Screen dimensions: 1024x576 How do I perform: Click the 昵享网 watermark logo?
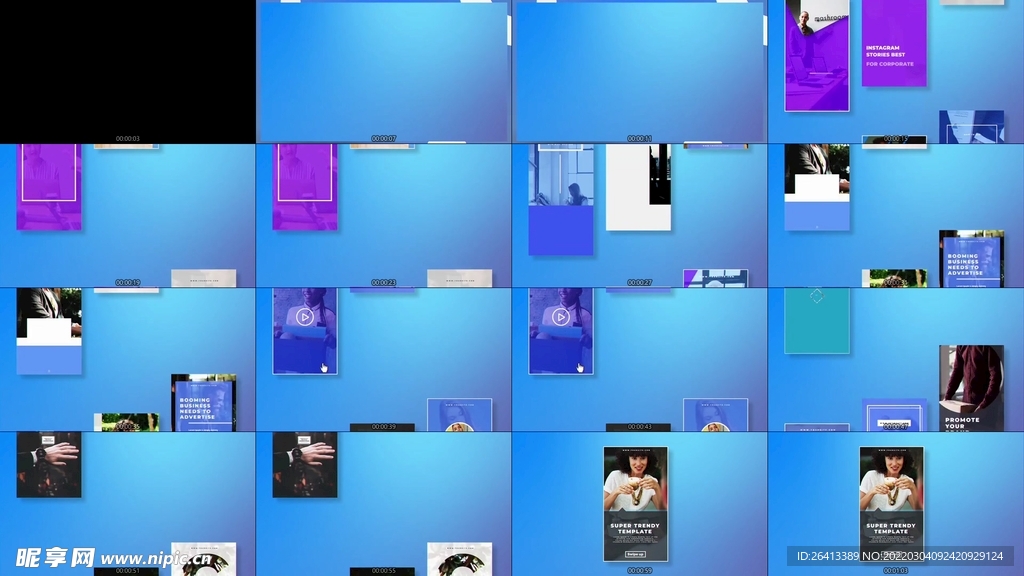pyautogui.click(x=54, y=557)
